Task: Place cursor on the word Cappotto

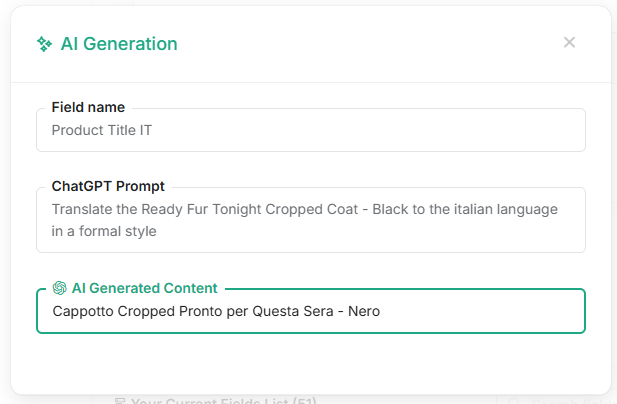Action: pos(83,311)
